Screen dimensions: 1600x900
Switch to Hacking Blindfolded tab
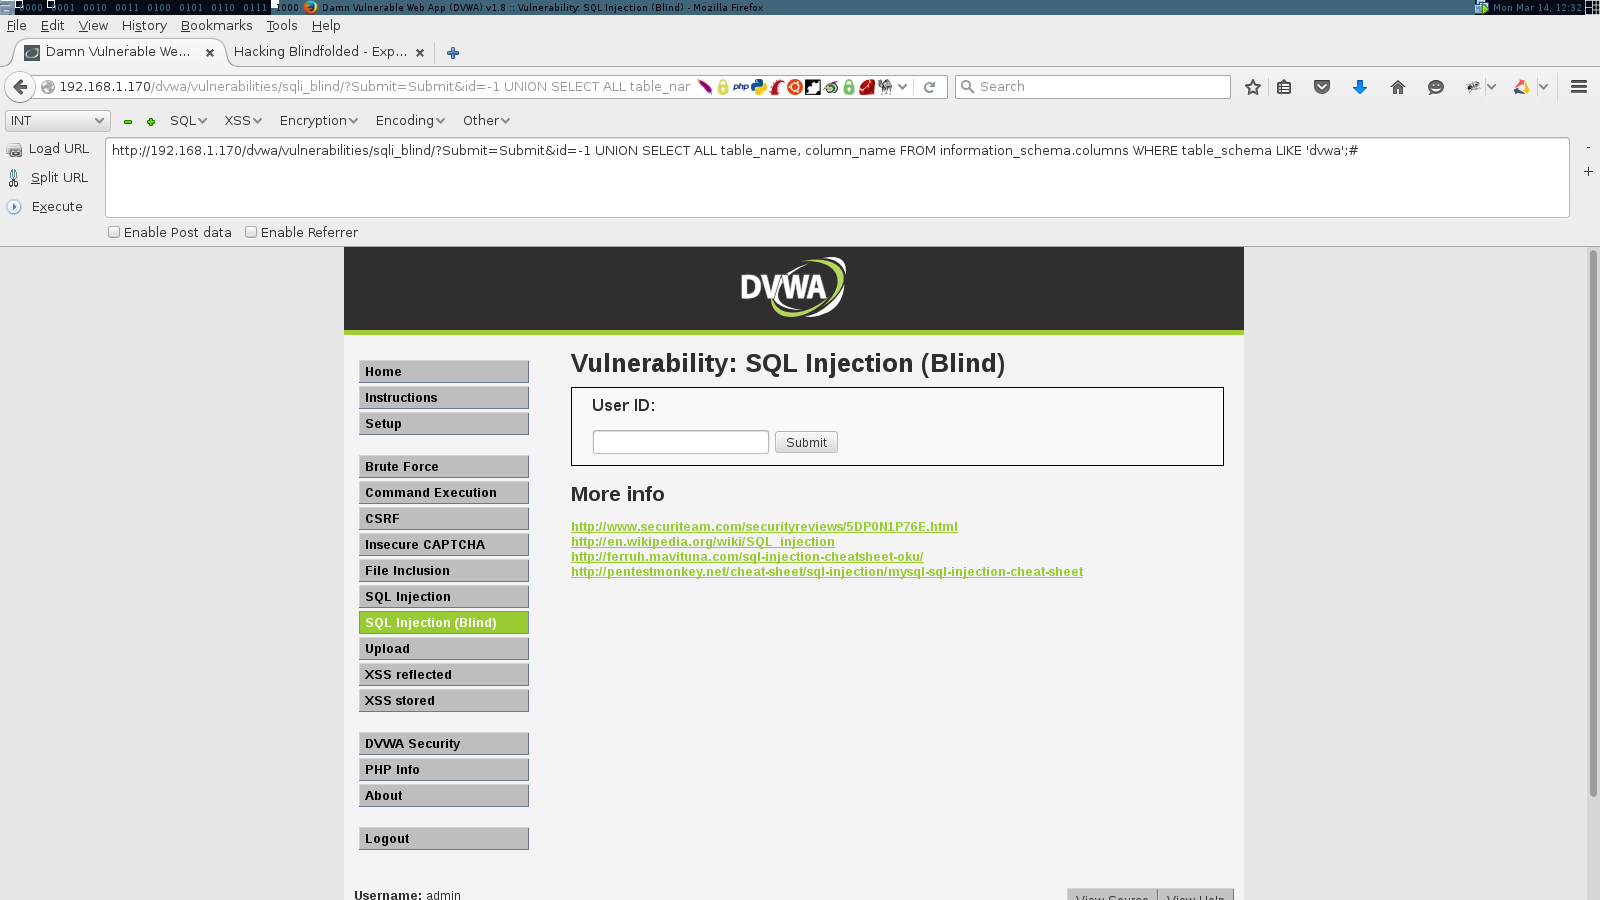[x=320, y=52]
